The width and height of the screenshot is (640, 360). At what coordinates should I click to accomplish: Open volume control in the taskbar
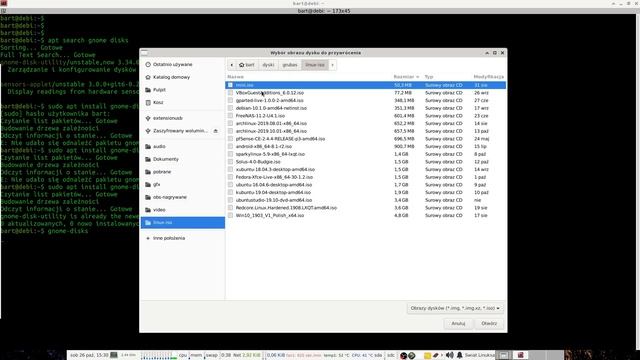click(449, 355)
